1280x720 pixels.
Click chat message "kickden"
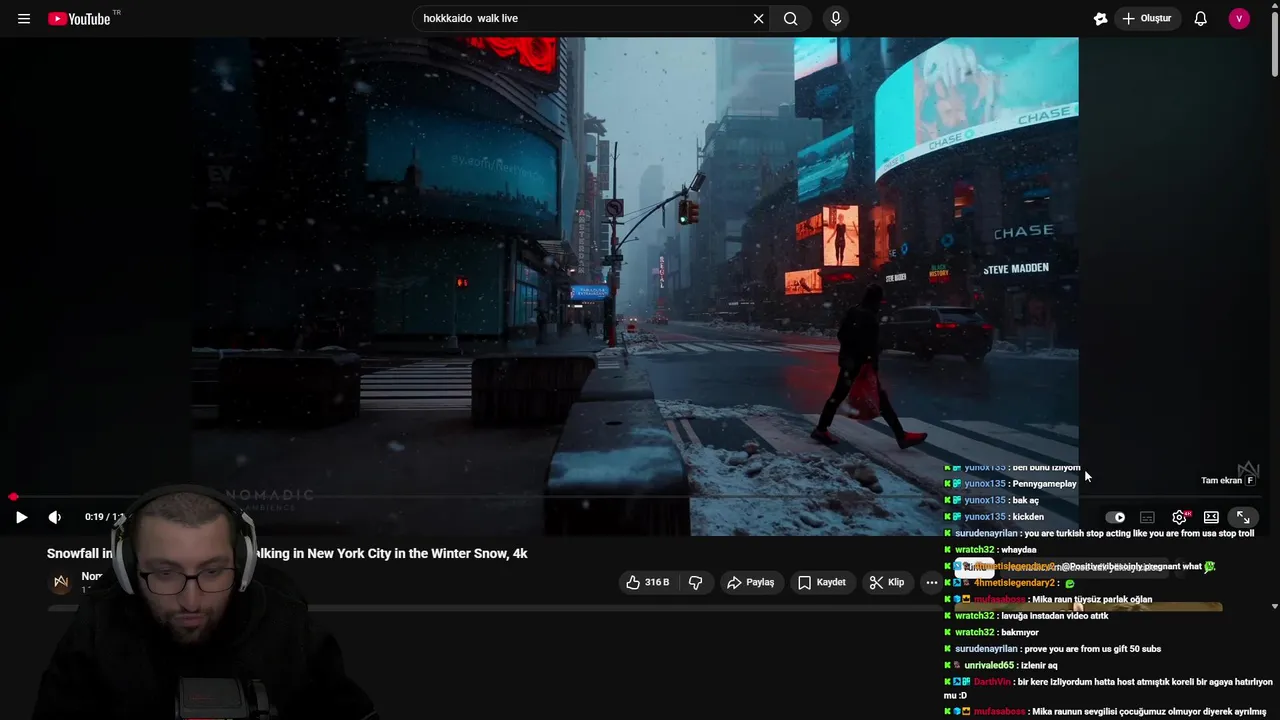[x=1028, y=517]
